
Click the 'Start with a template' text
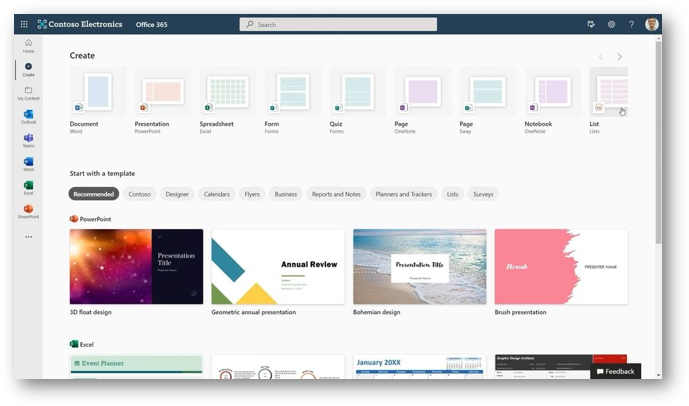coord(102,173)
